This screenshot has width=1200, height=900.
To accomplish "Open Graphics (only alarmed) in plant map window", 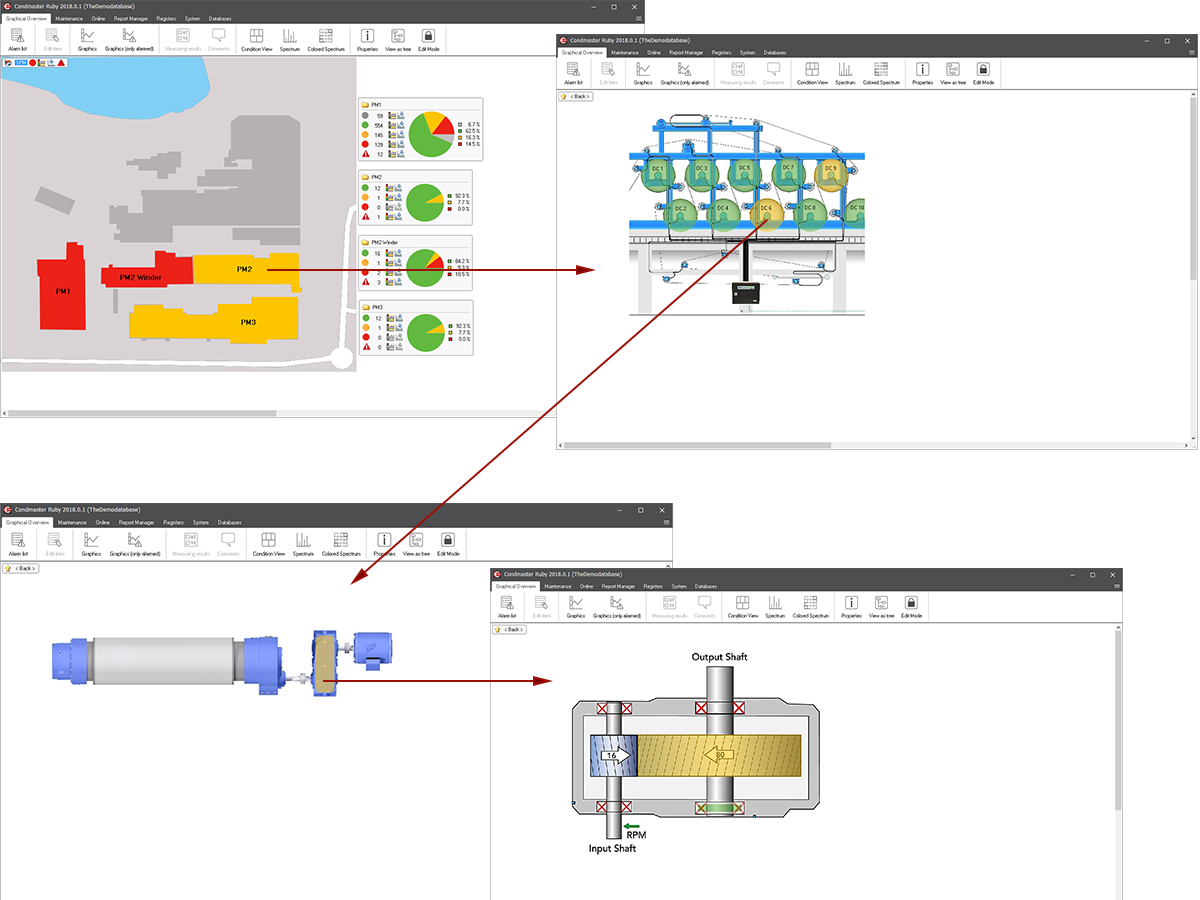I will point(130,40).
